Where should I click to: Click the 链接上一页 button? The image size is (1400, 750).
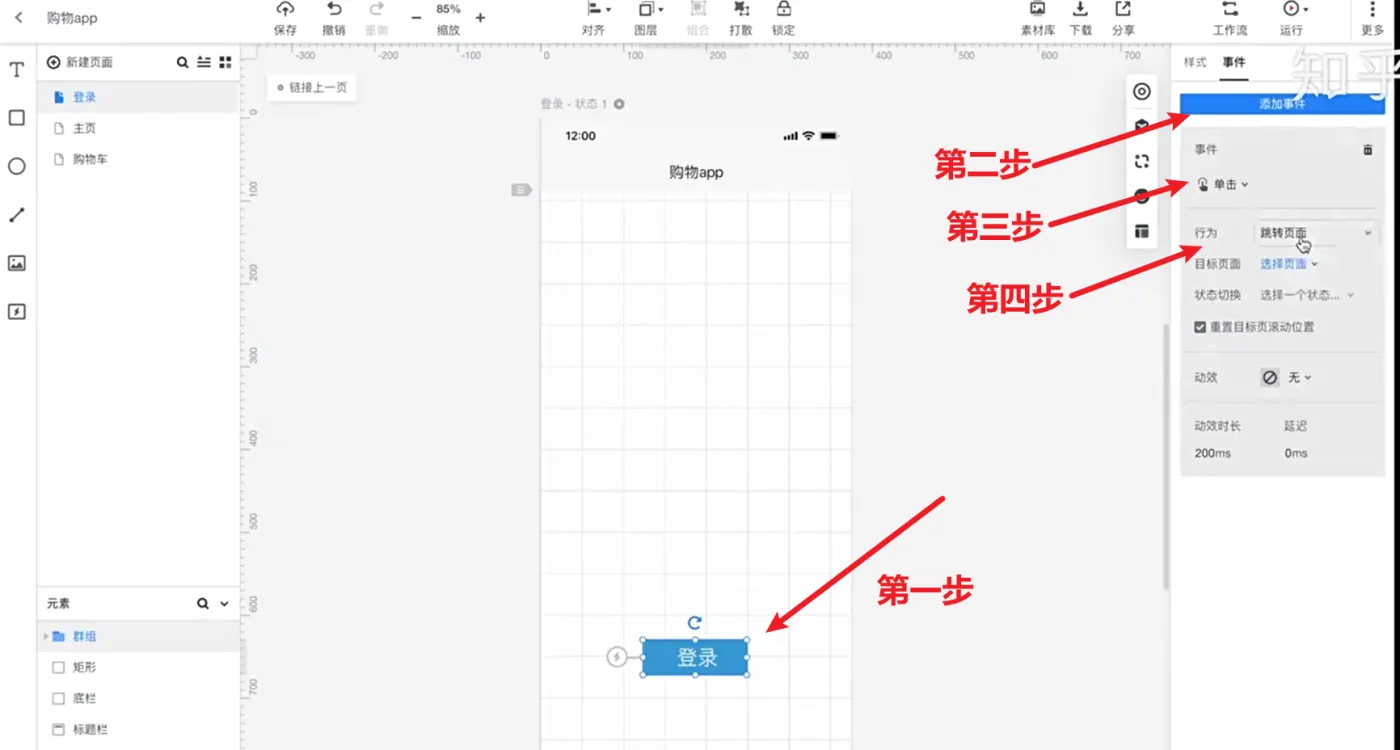[x=312, y=87]
